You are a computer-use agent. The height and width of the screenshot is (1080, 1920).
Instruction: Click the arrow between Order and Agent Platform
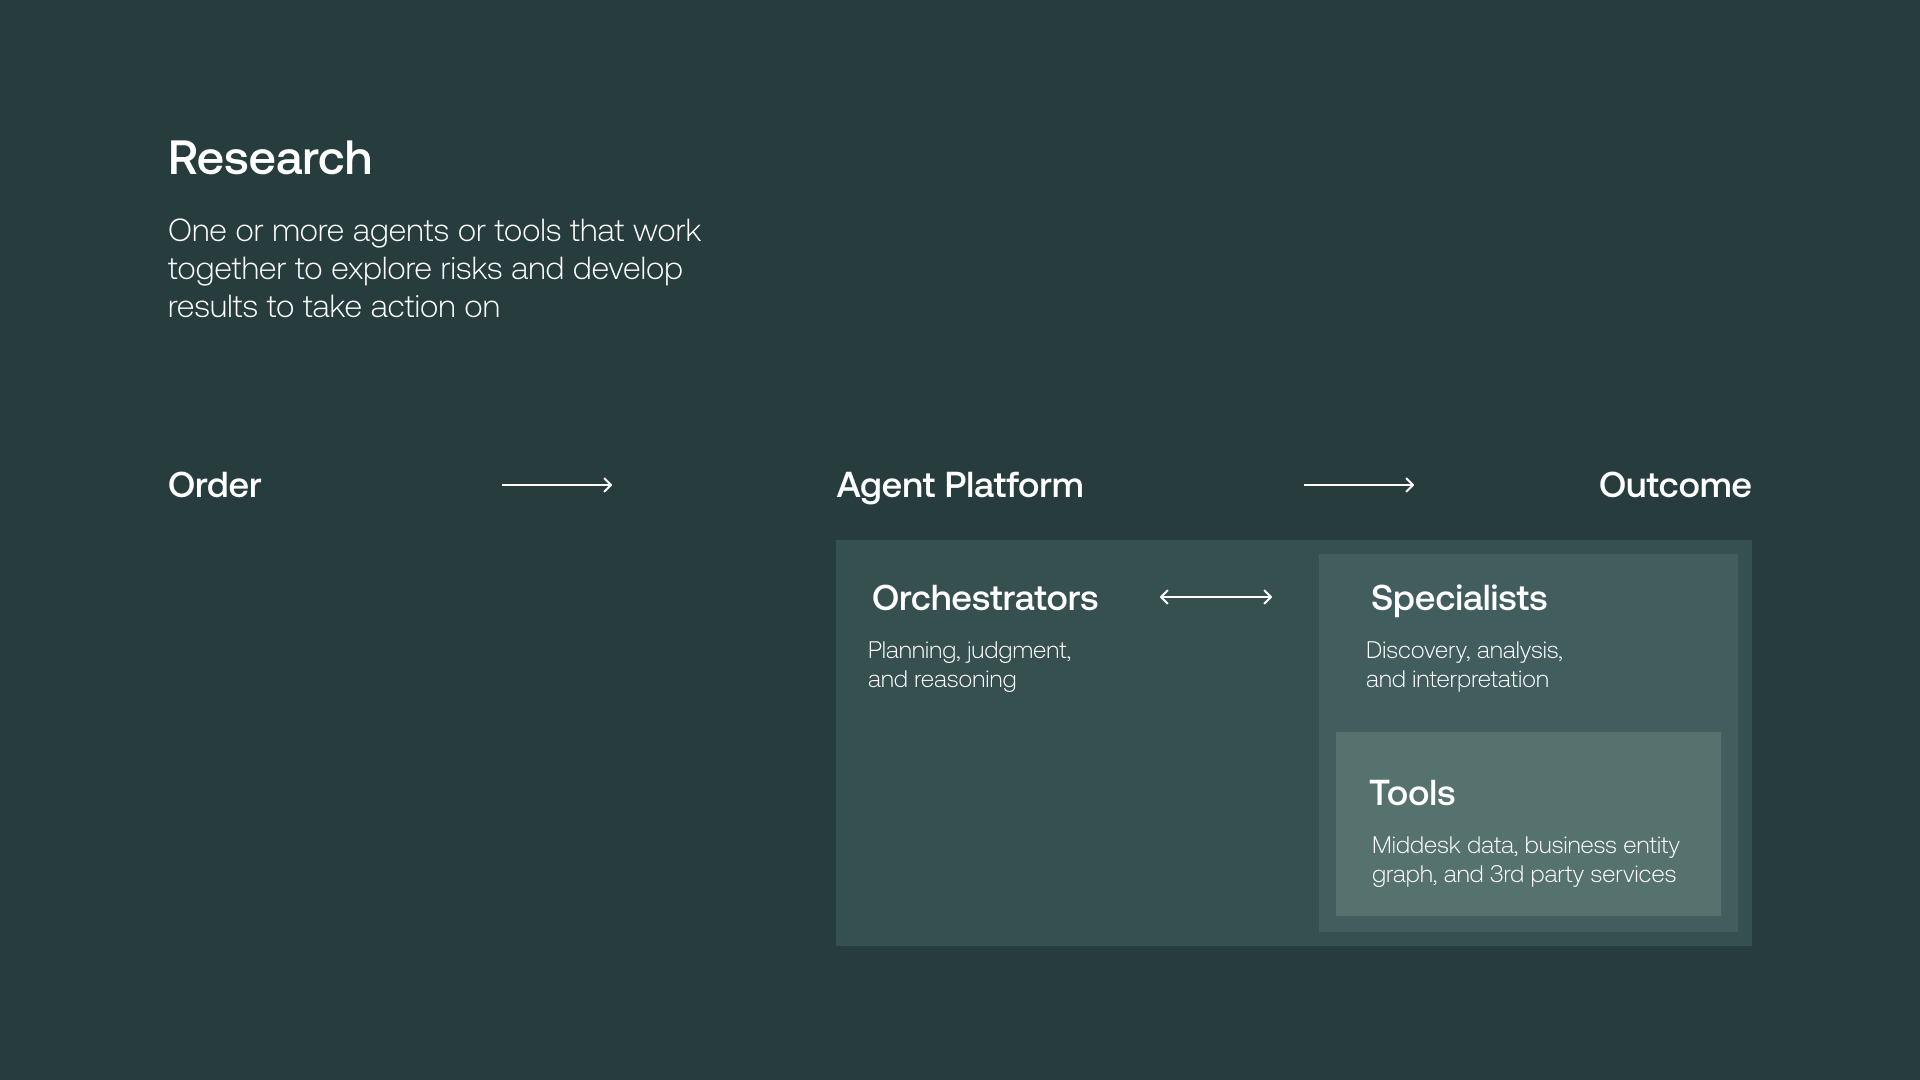point(557,485)
